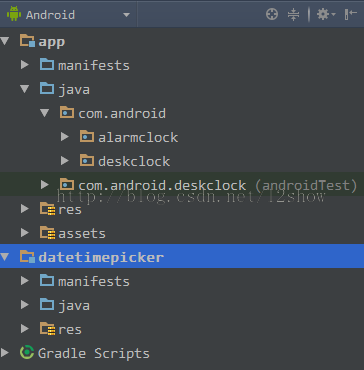This screenshot has width=364, height=370.
Task: Expand the Gradle Scripts node
Action: click(x=4, y=353)
